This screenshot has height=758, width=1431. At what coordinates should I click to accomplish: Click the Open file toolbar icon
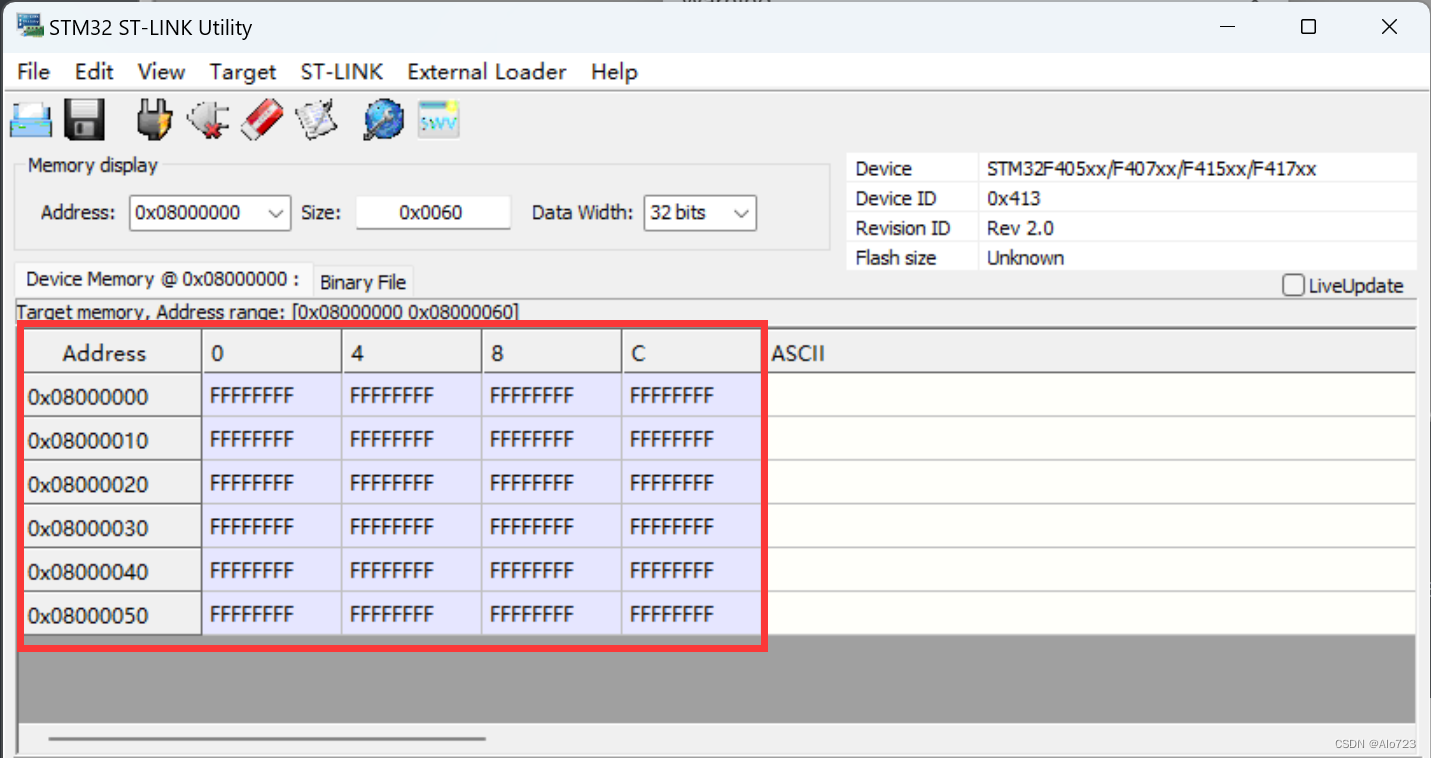pos(31,120)
